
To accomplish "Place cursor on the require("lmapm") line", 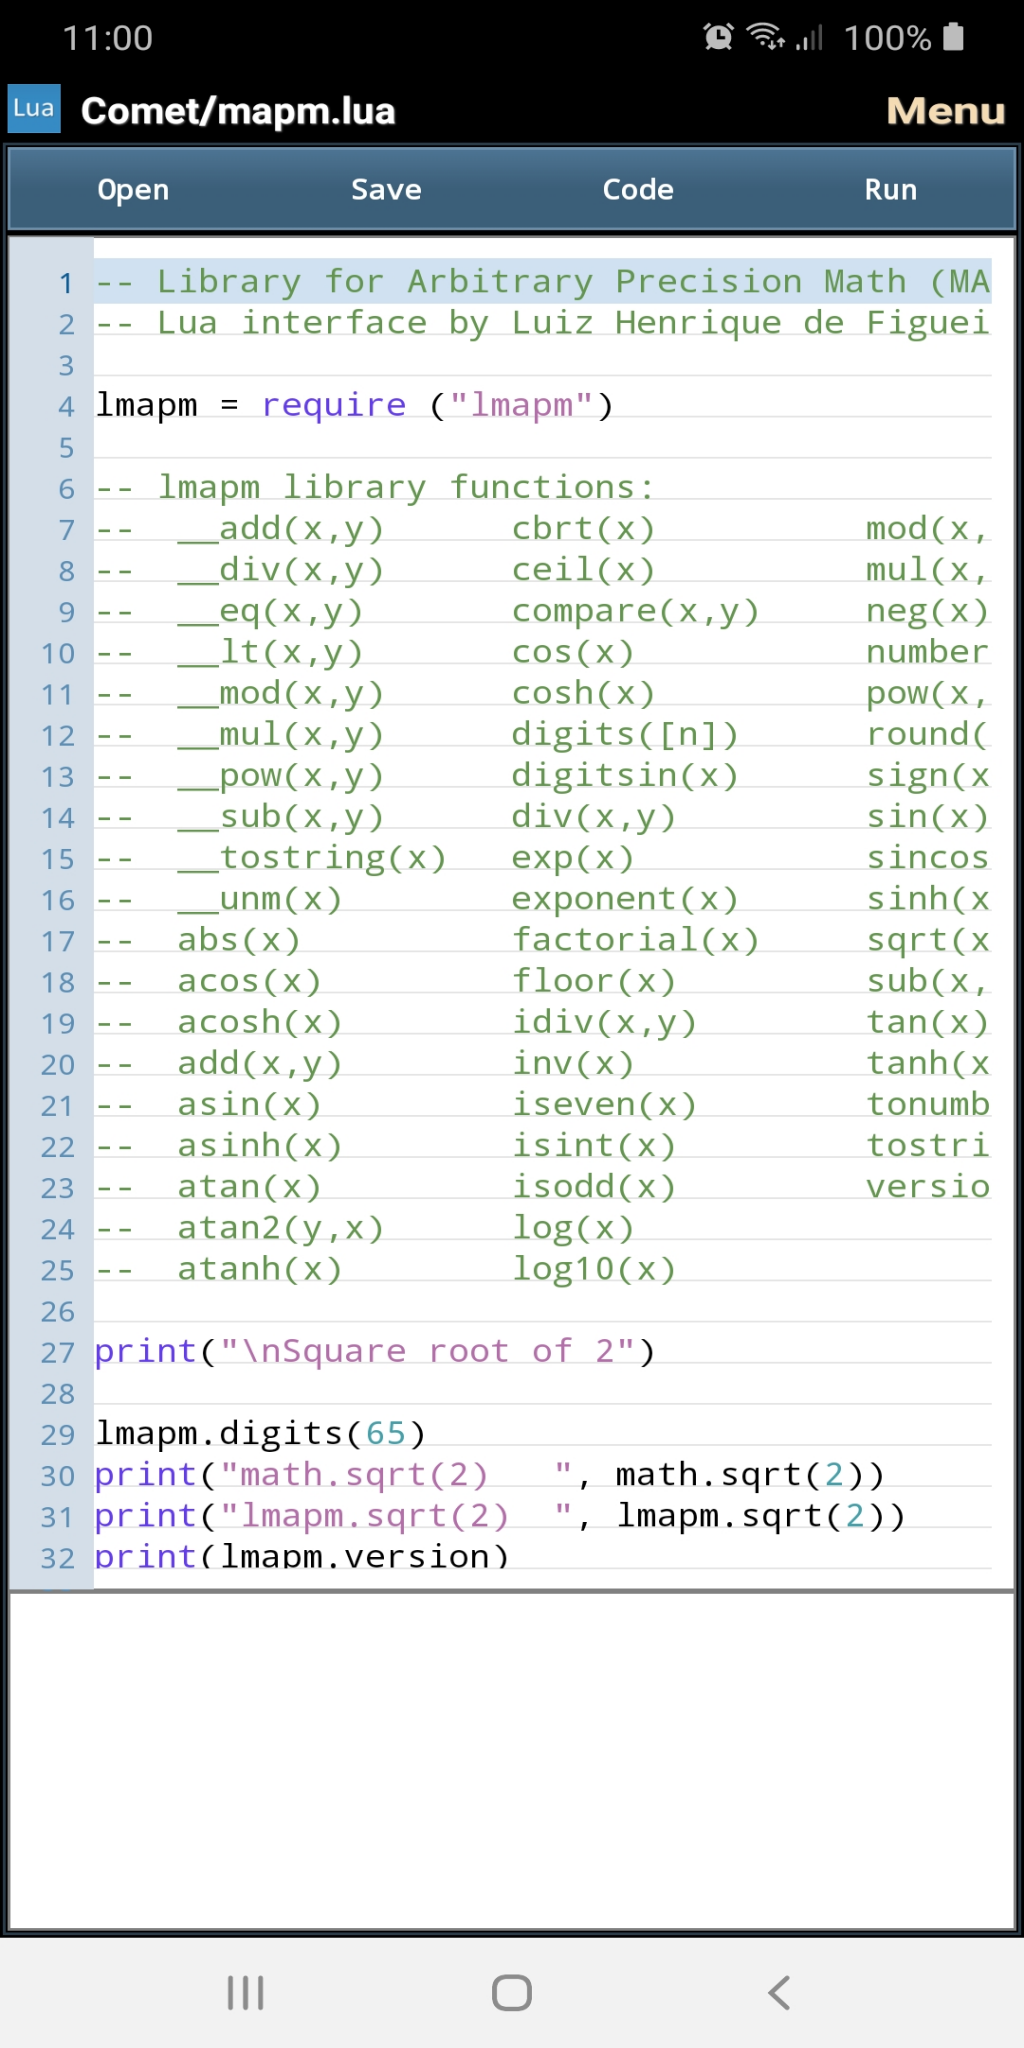I will coord(354,406).
